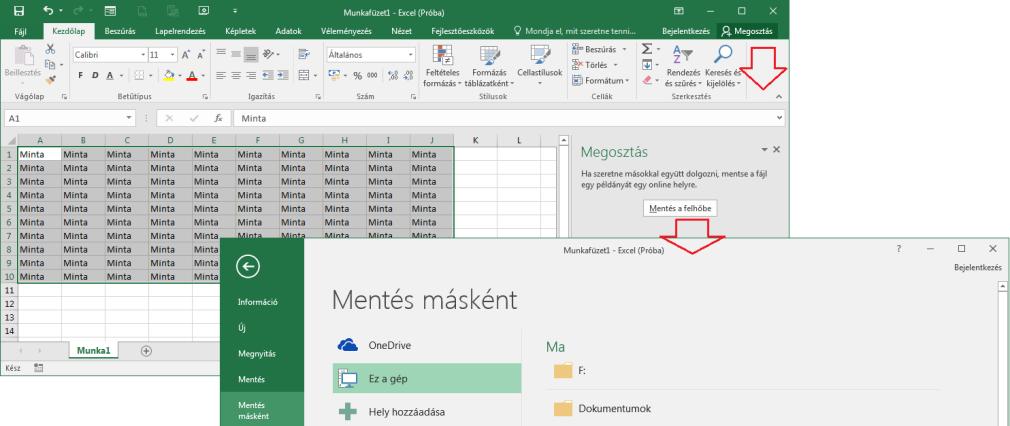Apply the yellow fill color bucket
This screenshot has width=1010, height=426.
(169, 75)
